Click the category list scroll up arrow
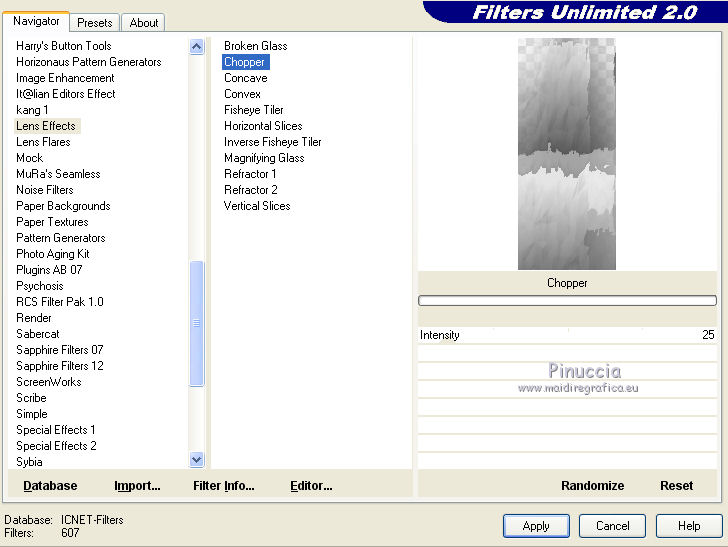Viewport: 728px width, 547px height. pyautogui.click(x=196, y=46)
